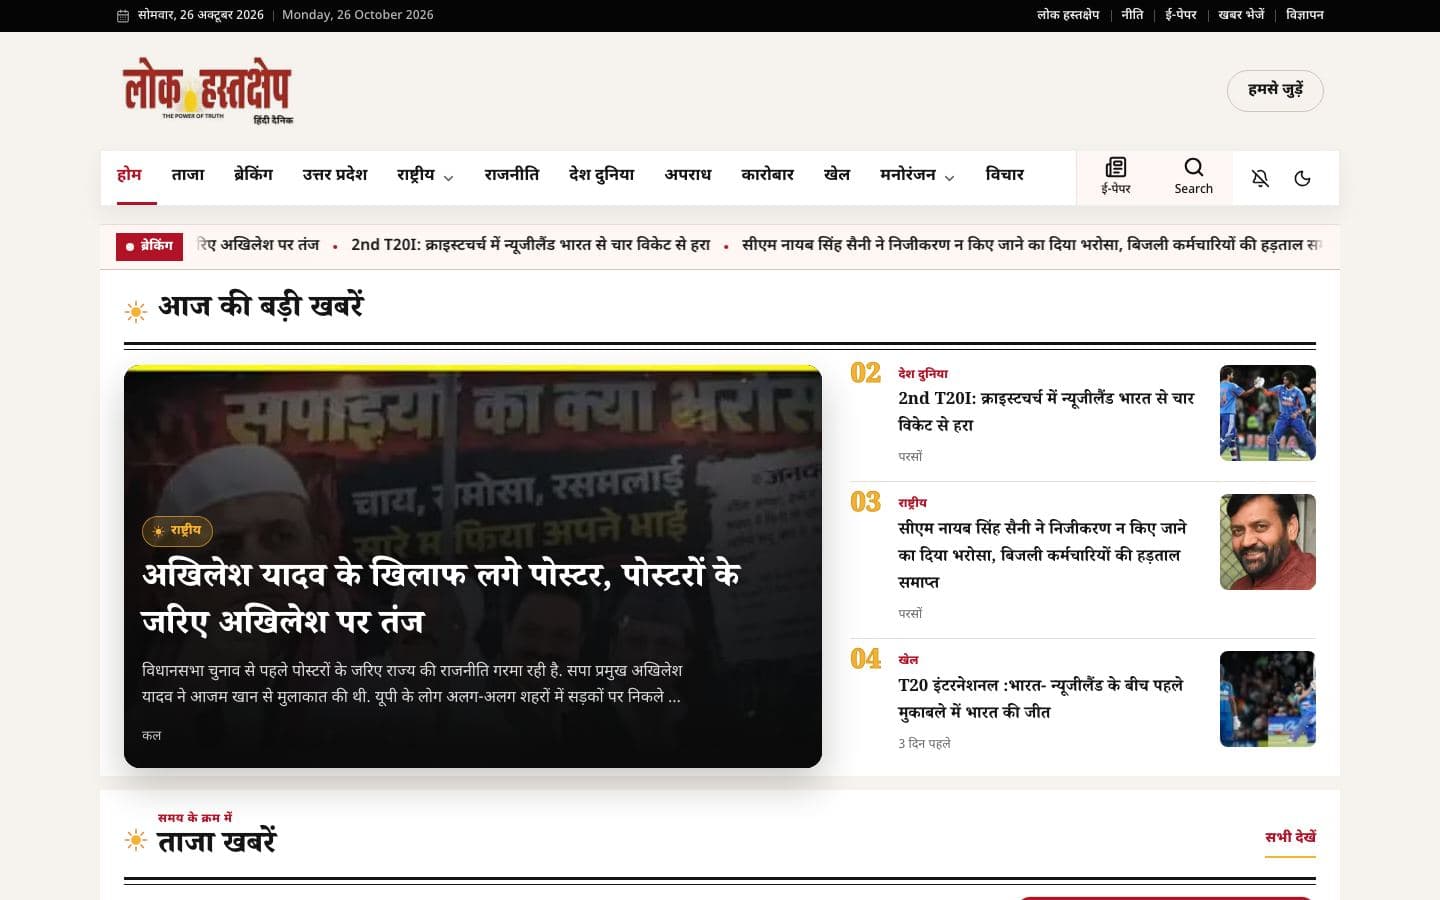The height and width of the screenshot is (900, 1440).
Task: Open the bearded man thumbnail for story 03
Action: (x=1268, y=542)
